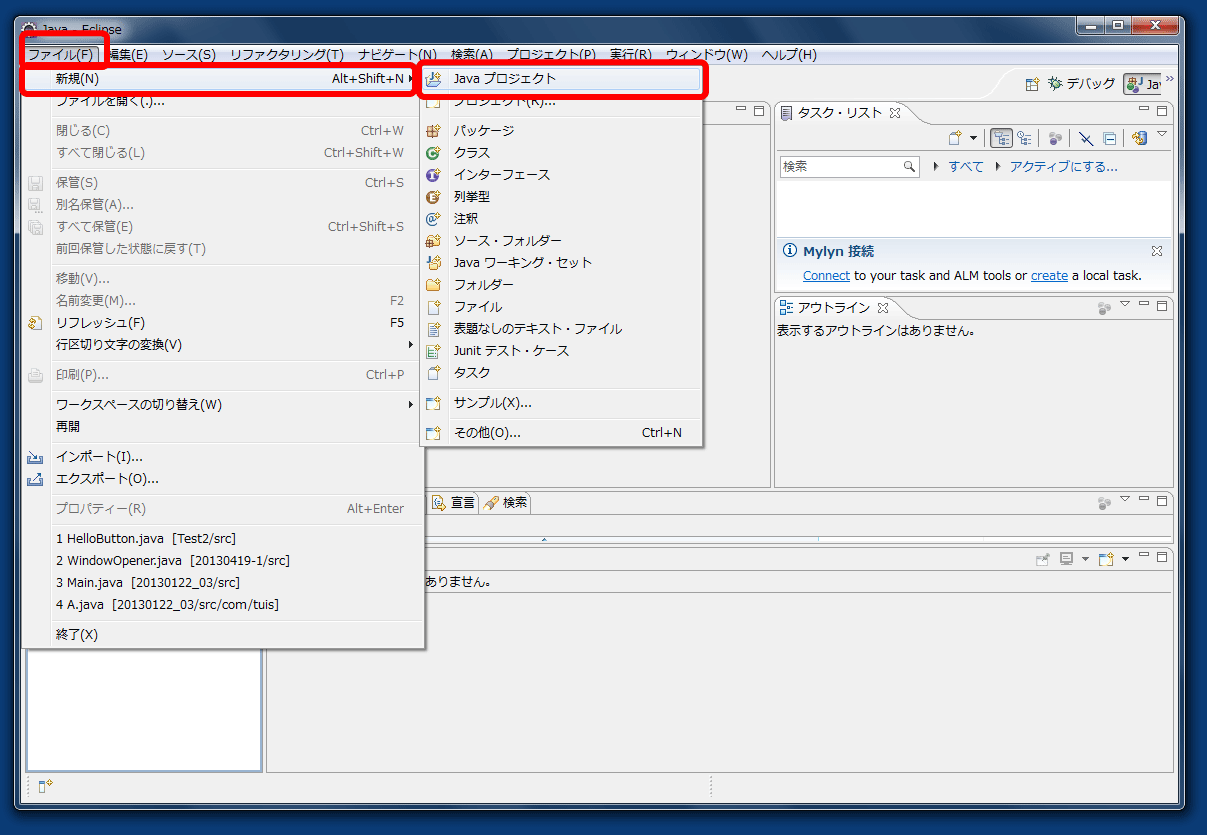Open the Task List view menu triangle
The image size is (1207, 835).
[x=1162, y=134]
